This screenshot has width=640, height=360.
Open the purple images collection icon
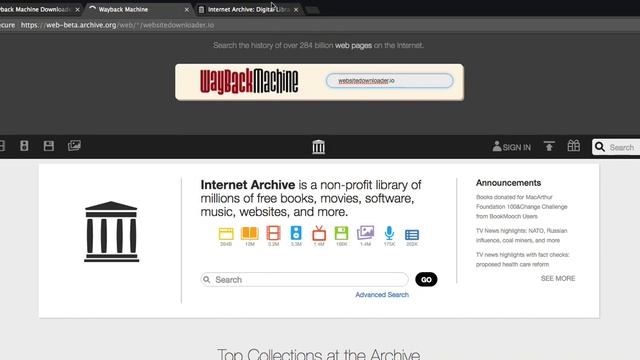[x=365, y=233]
